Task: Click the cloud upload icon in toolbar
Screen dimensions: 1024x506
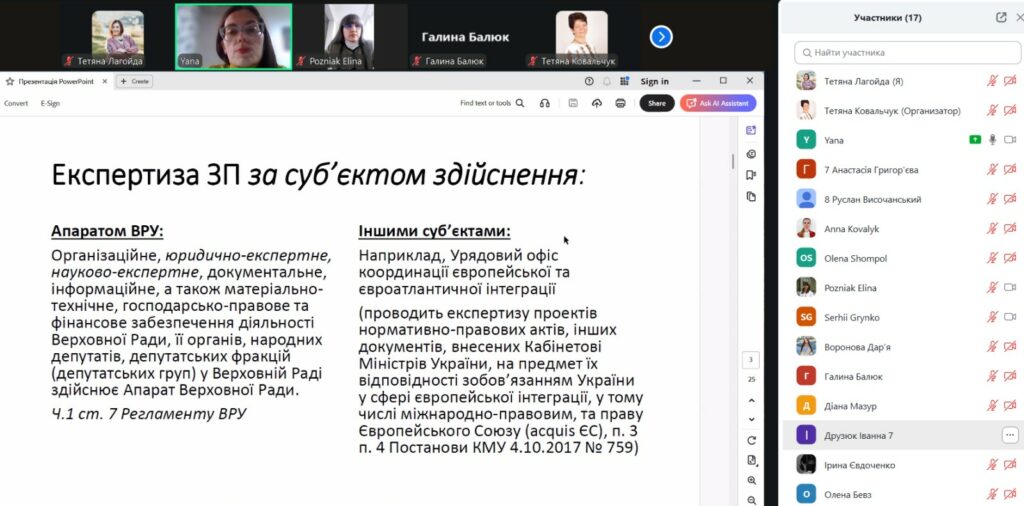Action: click(596, 103)
